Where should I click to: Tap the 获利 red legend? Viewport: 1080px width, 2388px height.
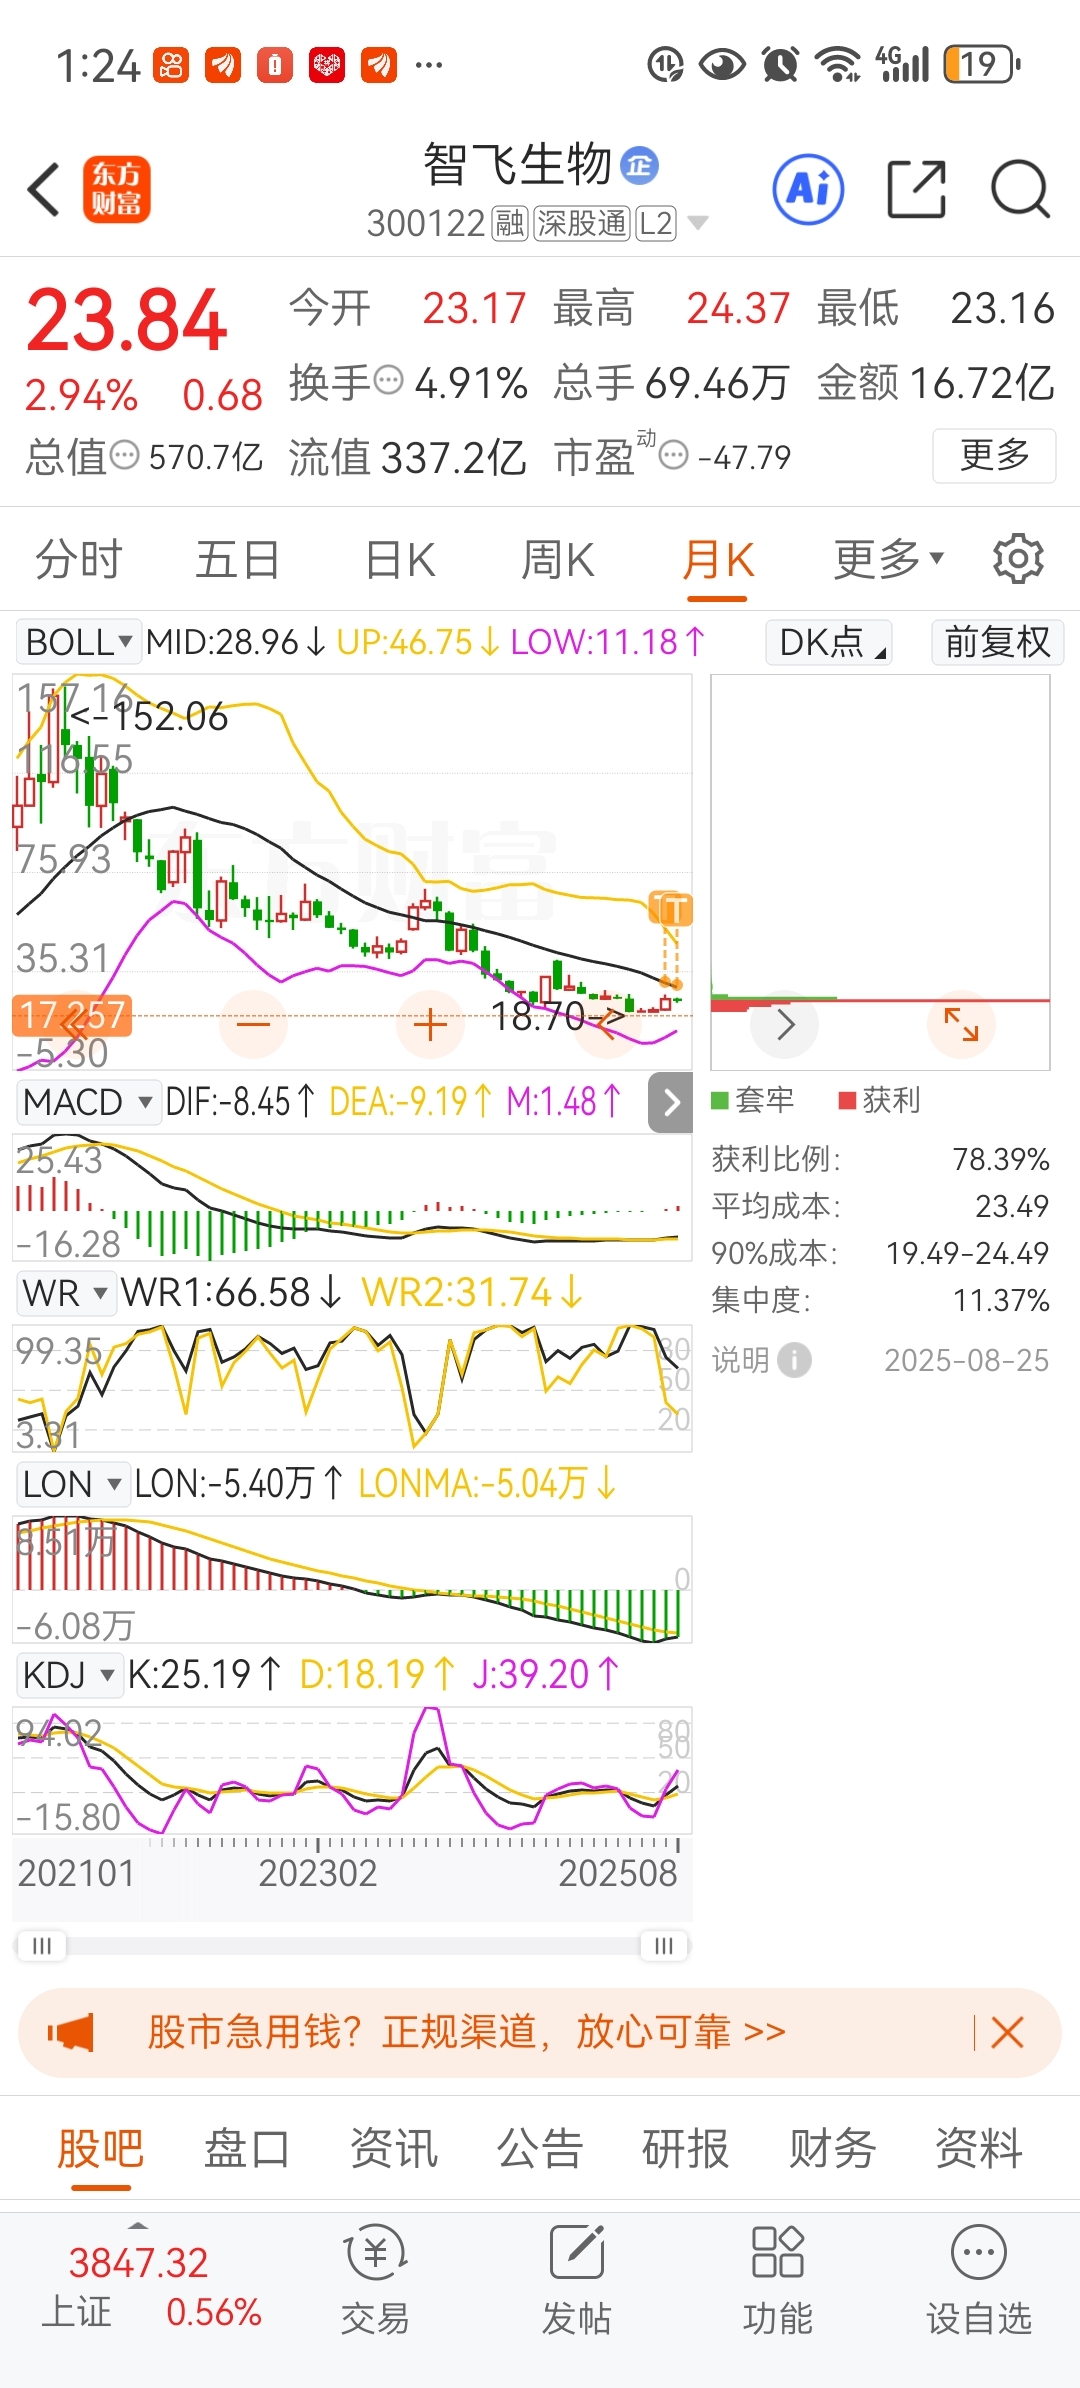click(x=880, y=1100)
